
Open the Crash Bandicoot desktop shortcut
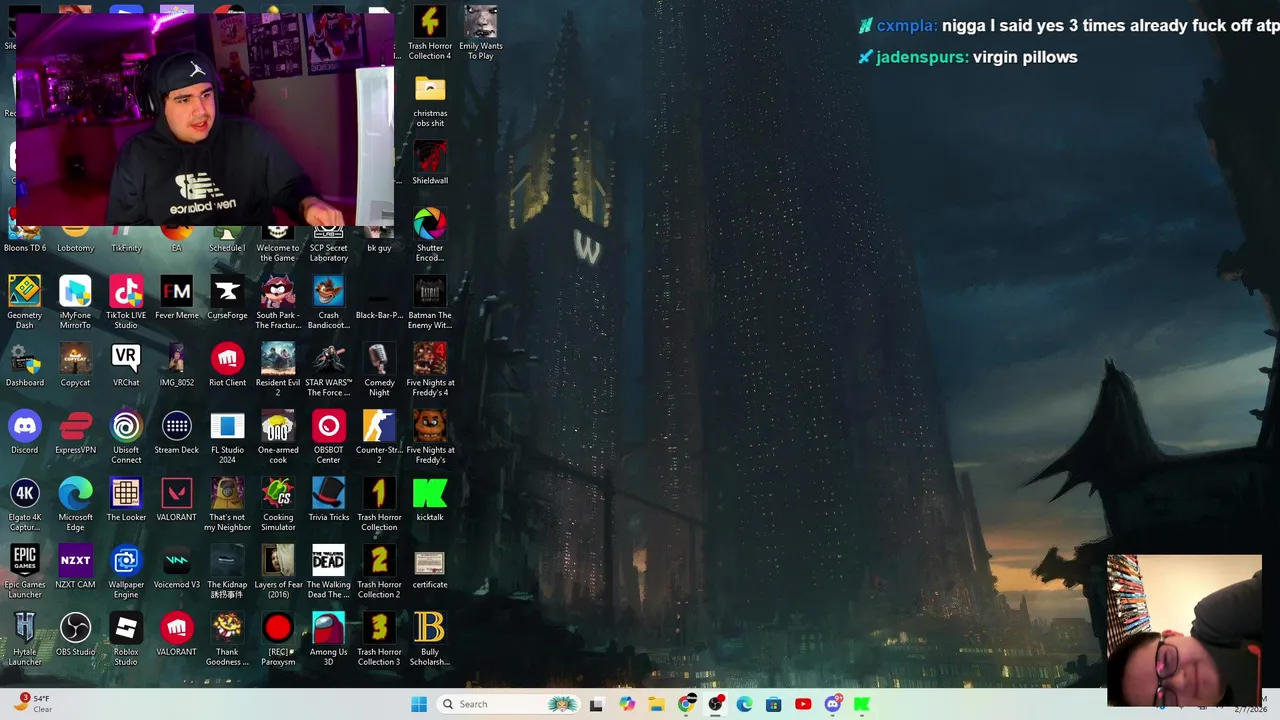[328, 302]
